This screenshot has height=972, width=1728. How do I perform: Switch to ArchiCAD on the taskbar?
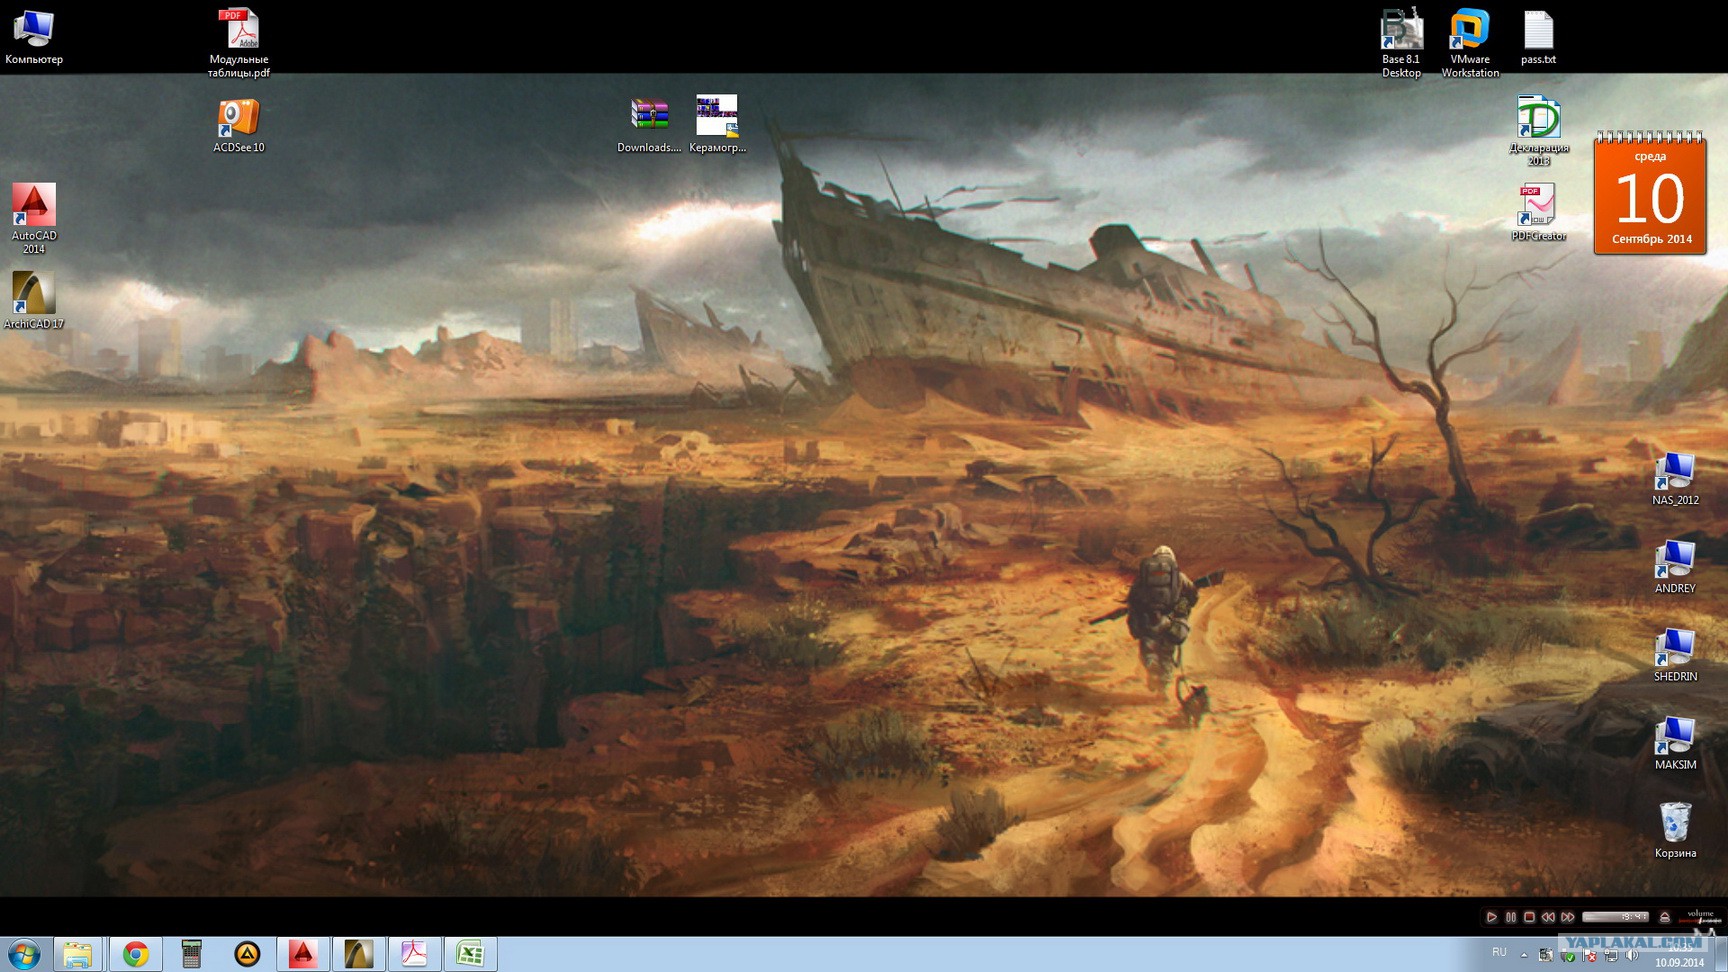coord(359,954)
